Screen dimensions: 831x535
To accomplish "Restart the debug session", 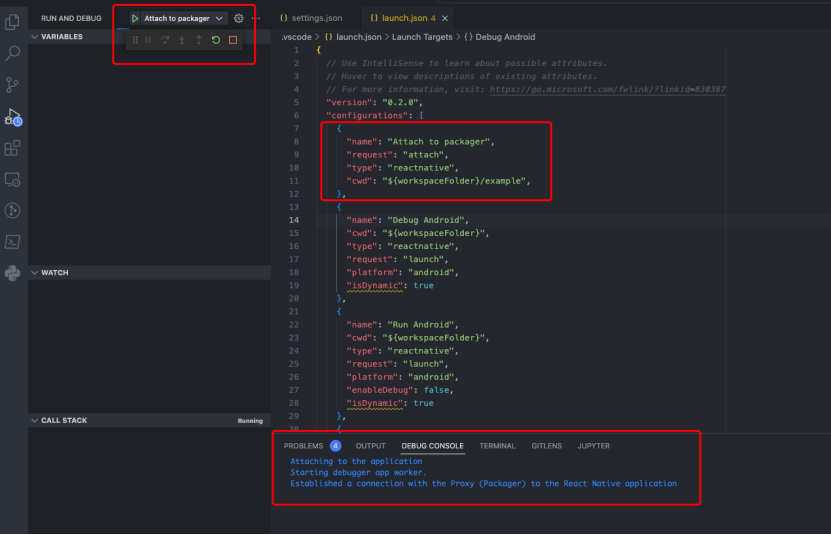I will 216,40.
